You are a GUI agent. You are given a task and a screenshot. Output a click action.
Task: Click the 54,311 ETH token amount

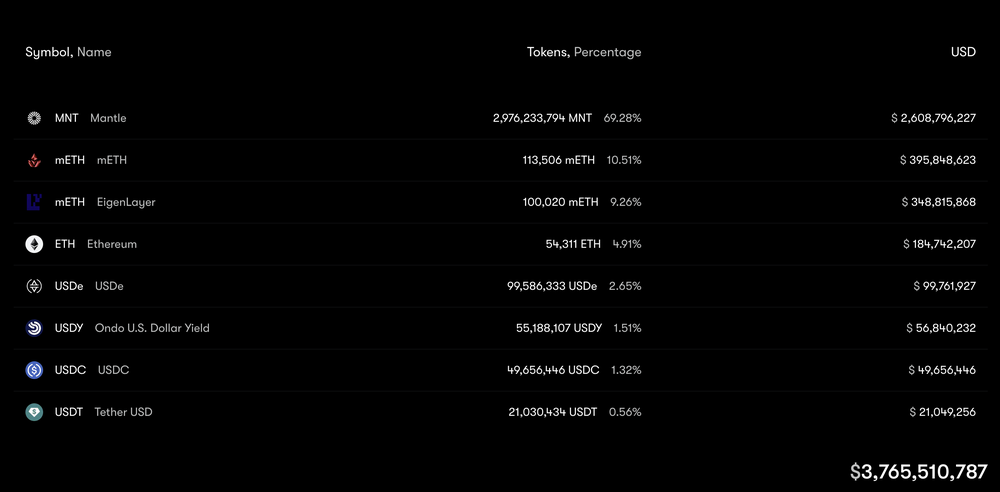[573, 244]
